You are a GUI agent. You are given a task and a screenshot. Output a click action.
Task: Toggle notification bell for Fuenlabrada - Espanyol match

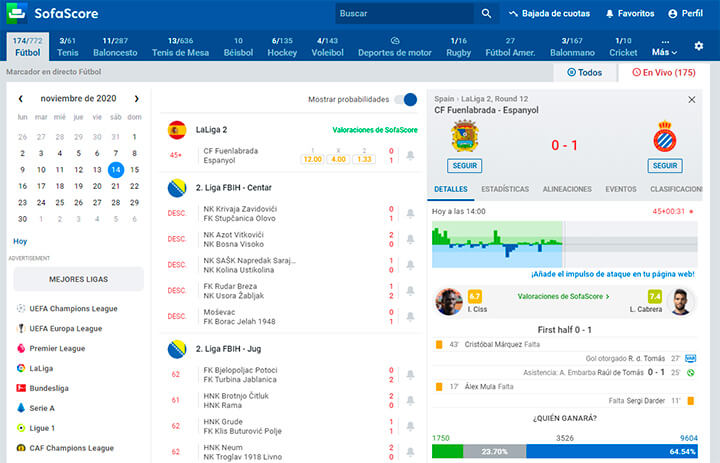[x=410, y=155]
